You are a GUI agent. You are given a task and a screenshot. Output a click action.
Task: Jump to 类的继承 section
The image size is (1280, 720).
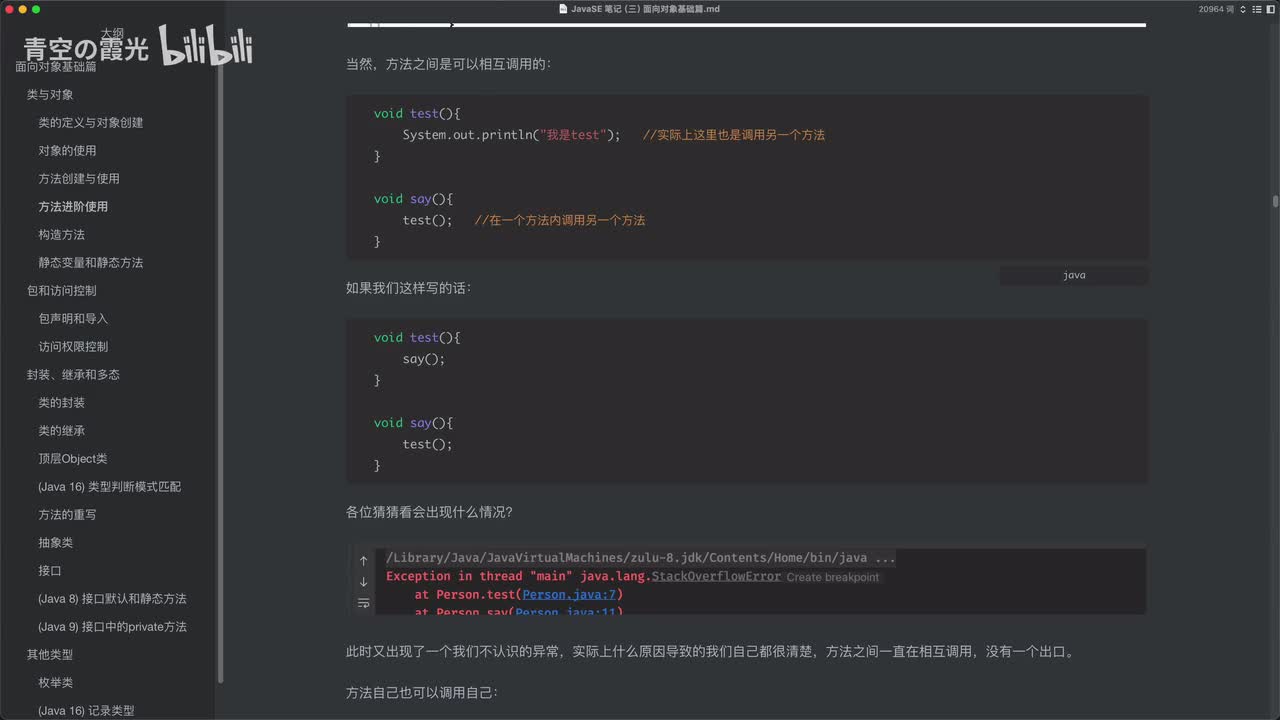coord(62,431)
